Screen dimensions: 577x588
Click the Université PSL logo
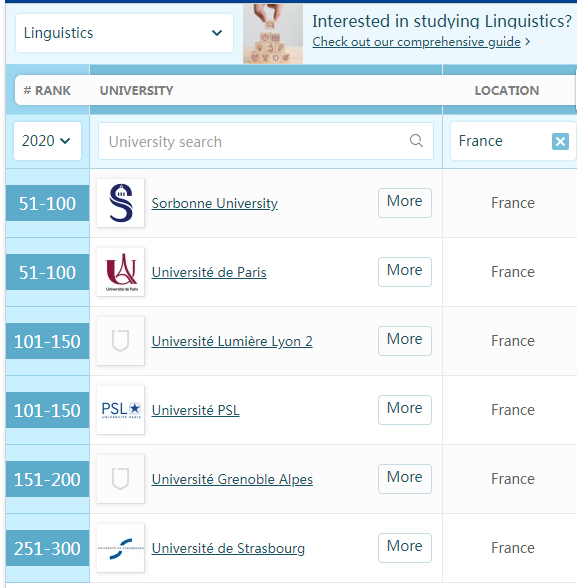click(x=120, y=410)
